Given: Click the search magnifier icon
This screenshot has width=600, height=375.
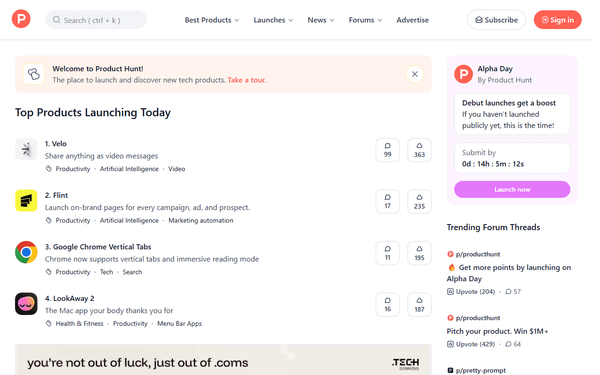Looking at the screenshot, I should 57,20.
